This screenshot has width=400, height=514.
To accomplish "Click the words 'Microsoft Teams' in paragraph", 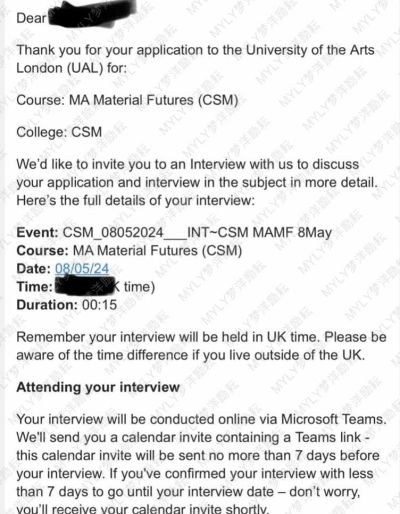I will tap(334, 419).
